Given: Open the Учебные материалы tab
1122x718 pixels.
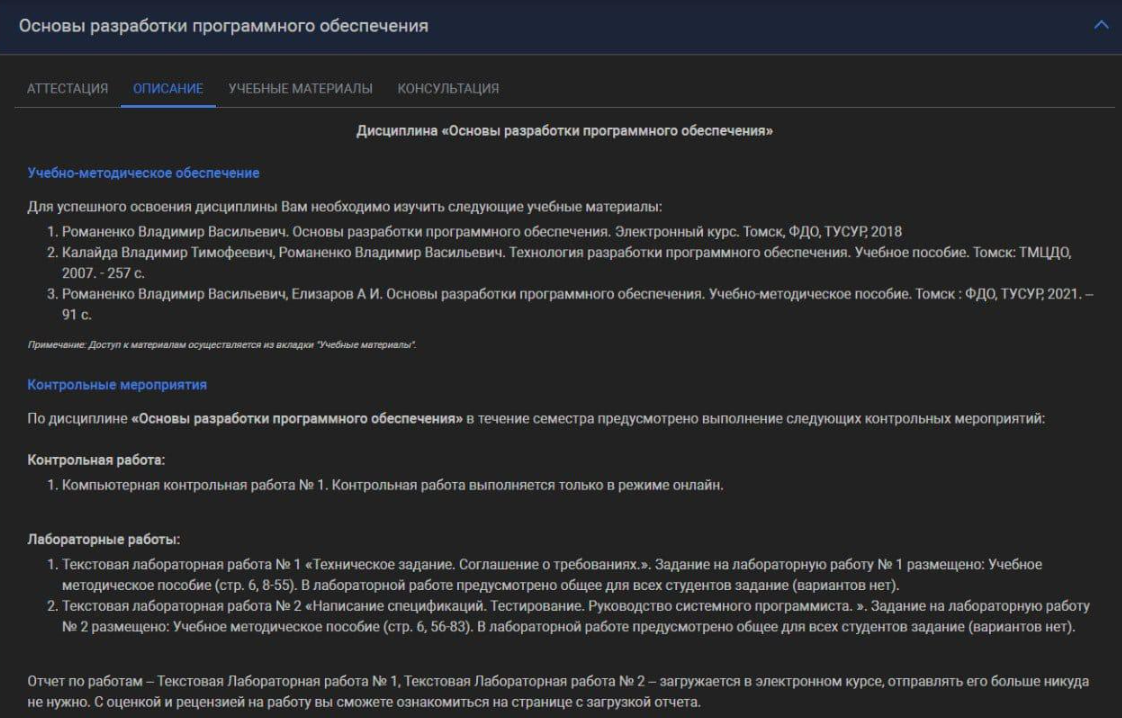Looking at the screenshot, I should (x=300, y=88).
